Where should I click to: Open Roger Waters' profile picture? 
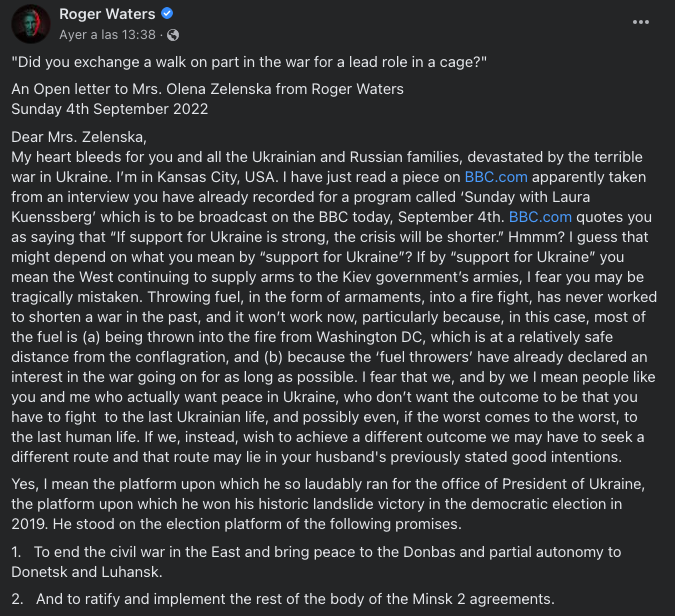coord(32,23)
